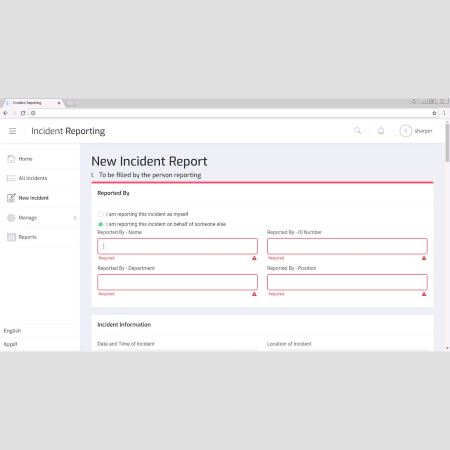
Task: Go to Home in sidebar
Action: 40,159
